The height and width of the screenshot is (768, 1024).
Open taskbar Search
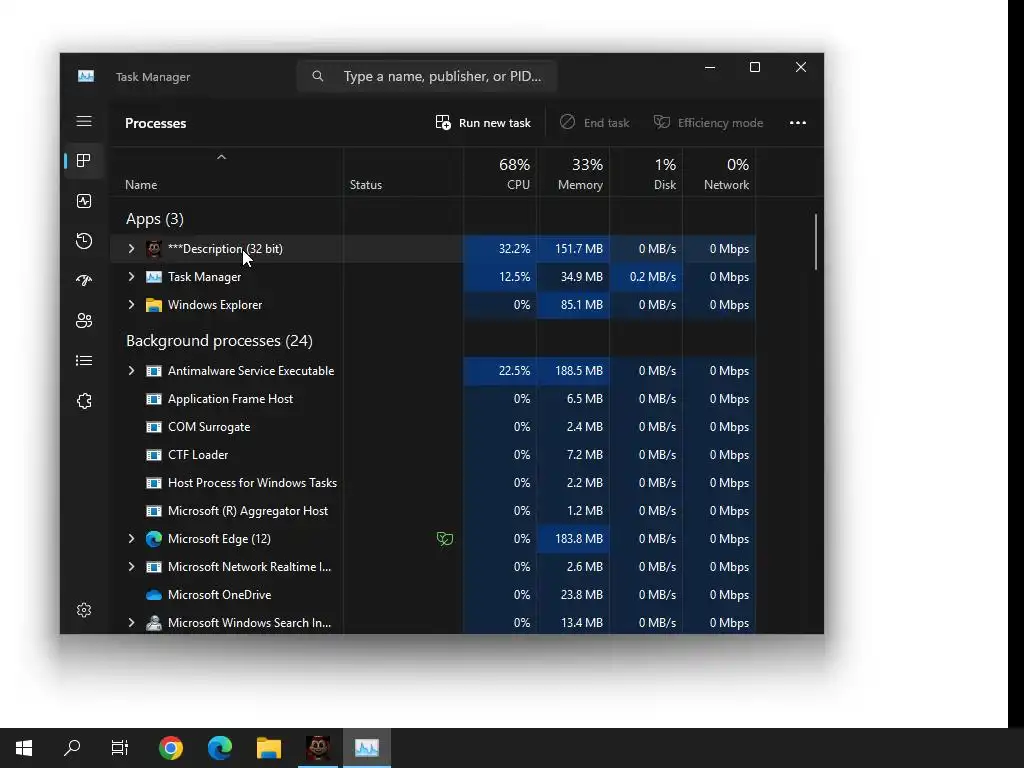tap(72, 748)
